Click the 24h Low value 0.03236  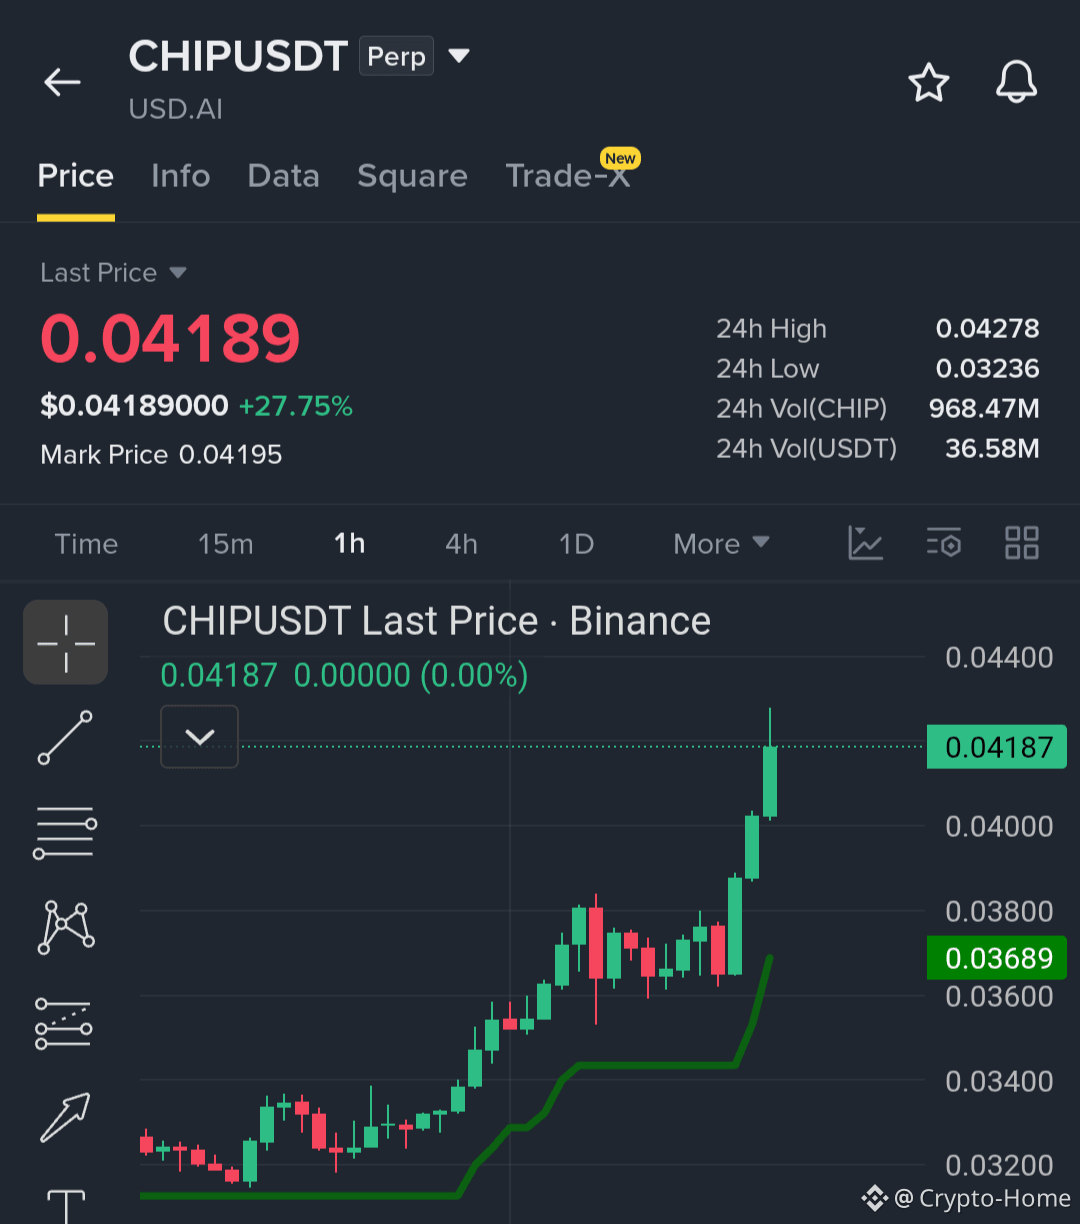pyautogui.click(x=988, y=369)
